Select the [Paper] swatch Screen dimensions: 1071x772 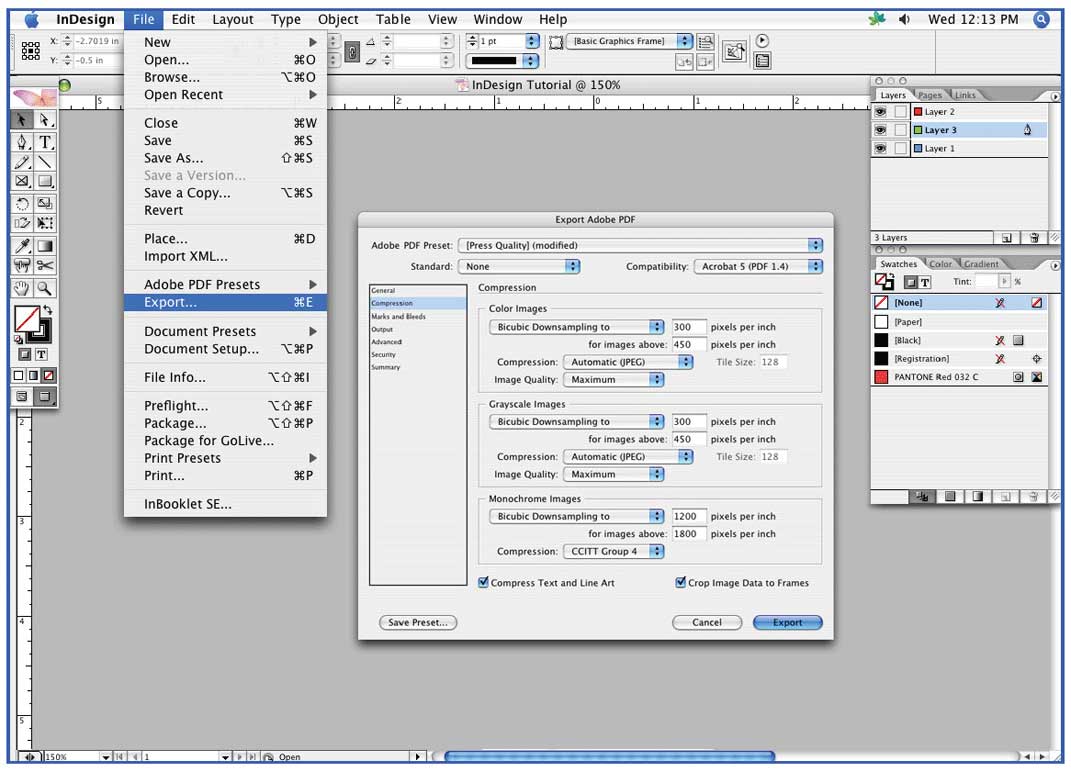point(960,322)
